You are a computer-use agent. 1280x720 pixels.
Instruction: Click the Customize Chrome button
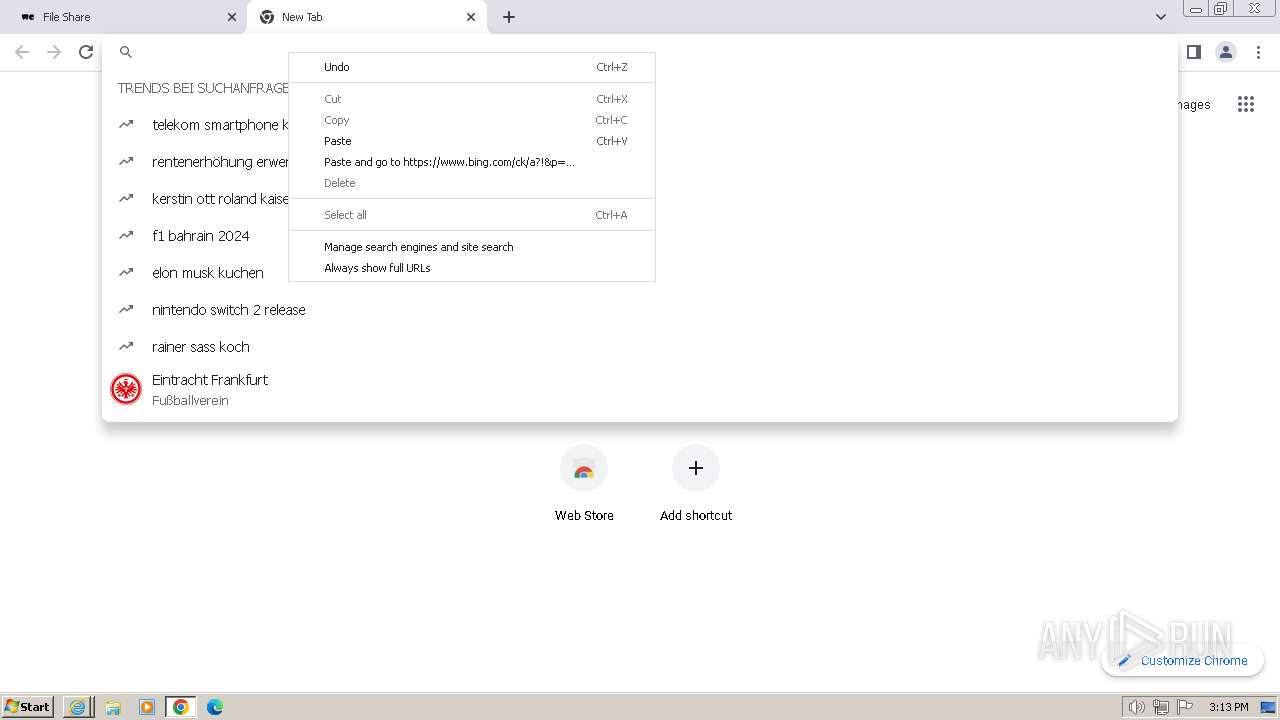[1182, 660]
